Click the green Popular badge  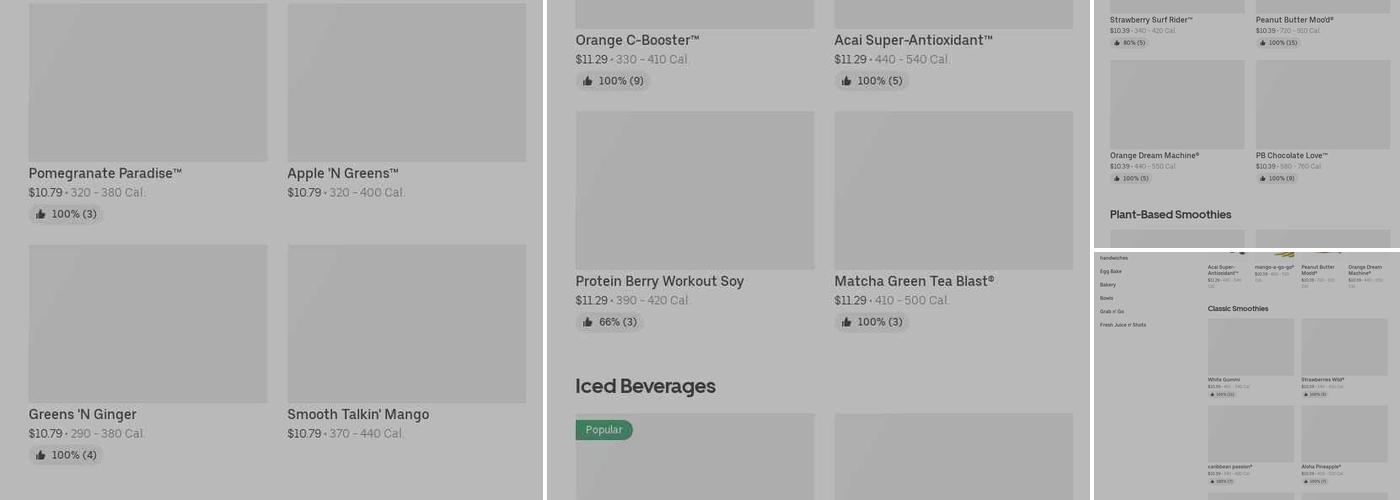pos(604,430)
